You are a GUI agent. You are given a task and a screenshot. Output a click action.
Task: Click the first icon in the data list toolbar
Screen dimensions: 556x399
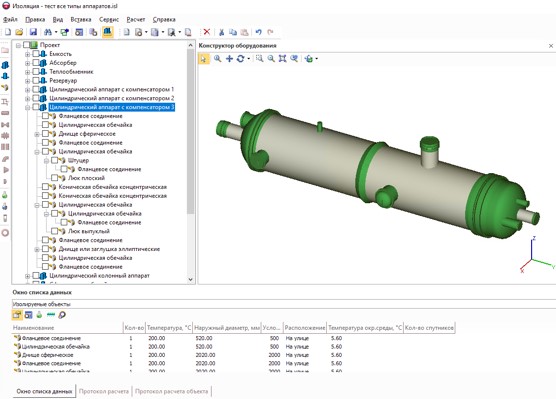(x=17, y=315)
